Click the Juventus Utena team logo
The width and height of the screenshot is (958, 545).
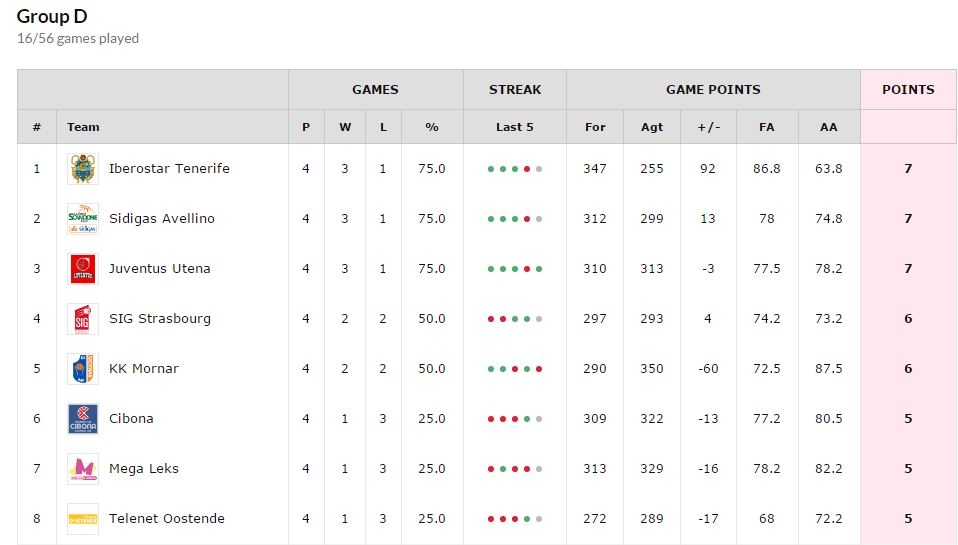pyautogui.click(x=82, y=269)
